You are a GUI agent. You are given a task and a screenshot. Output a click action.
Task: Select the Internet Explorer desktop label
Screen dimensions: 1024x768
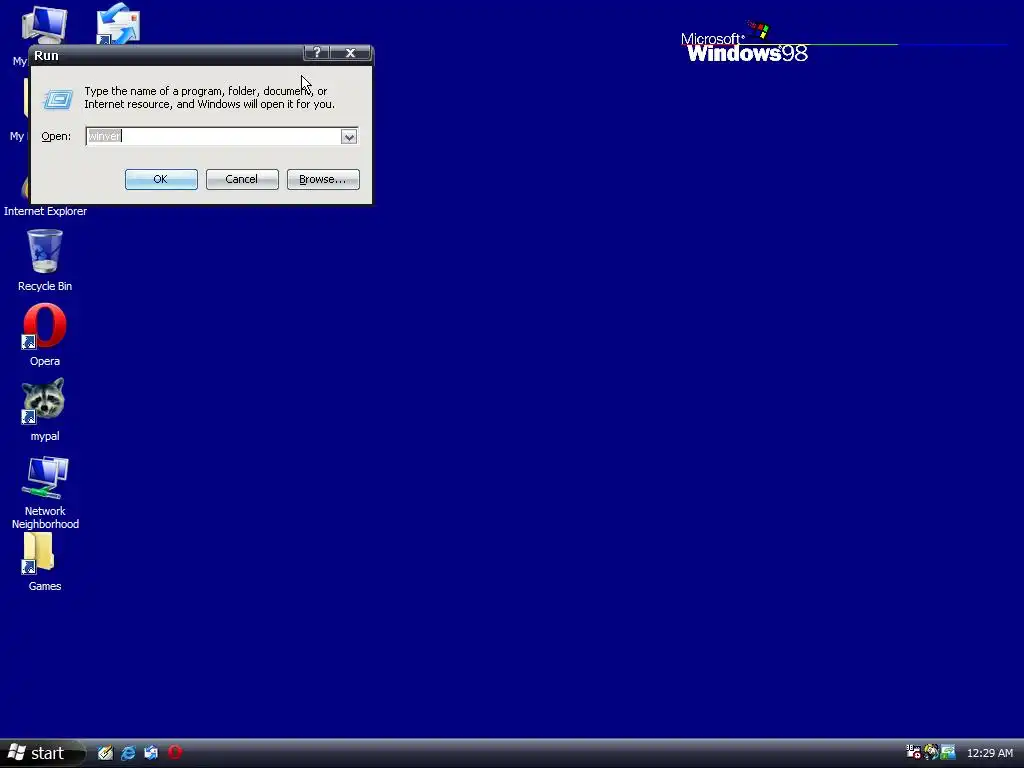pos(45,211)
